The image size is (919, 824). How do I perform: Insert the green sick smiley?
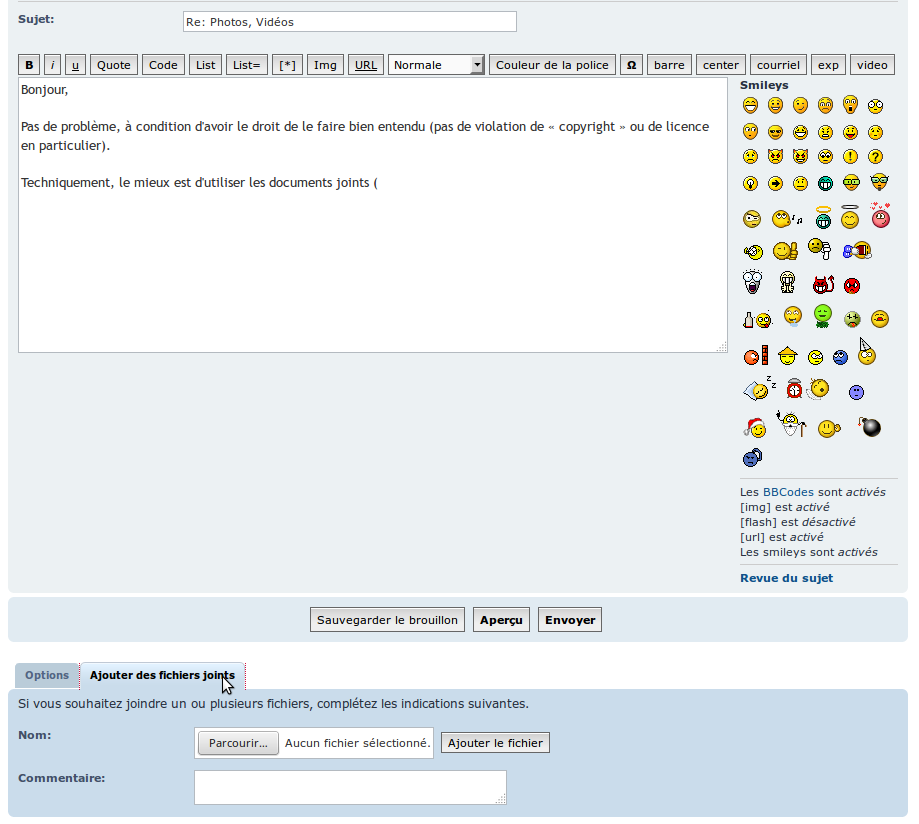click(823, 316)
